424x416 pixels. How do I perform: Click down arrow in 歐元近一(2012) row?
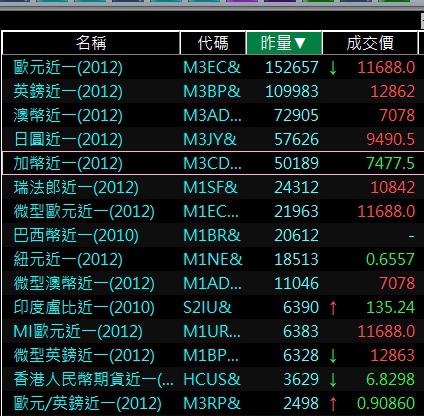[x=333, y=68]
